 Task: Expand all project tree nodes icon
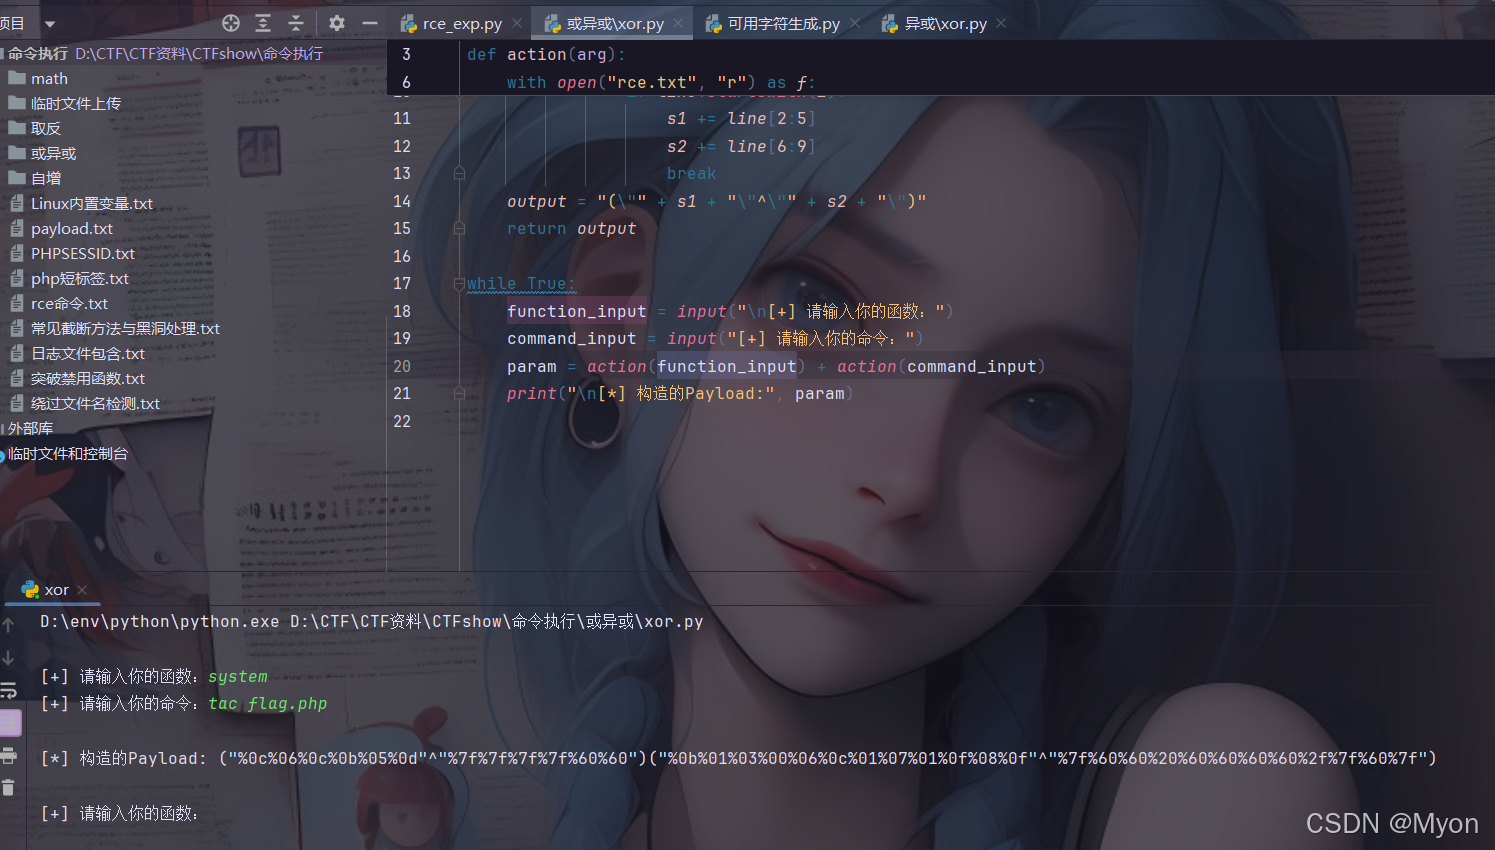[x=263, y=23]
